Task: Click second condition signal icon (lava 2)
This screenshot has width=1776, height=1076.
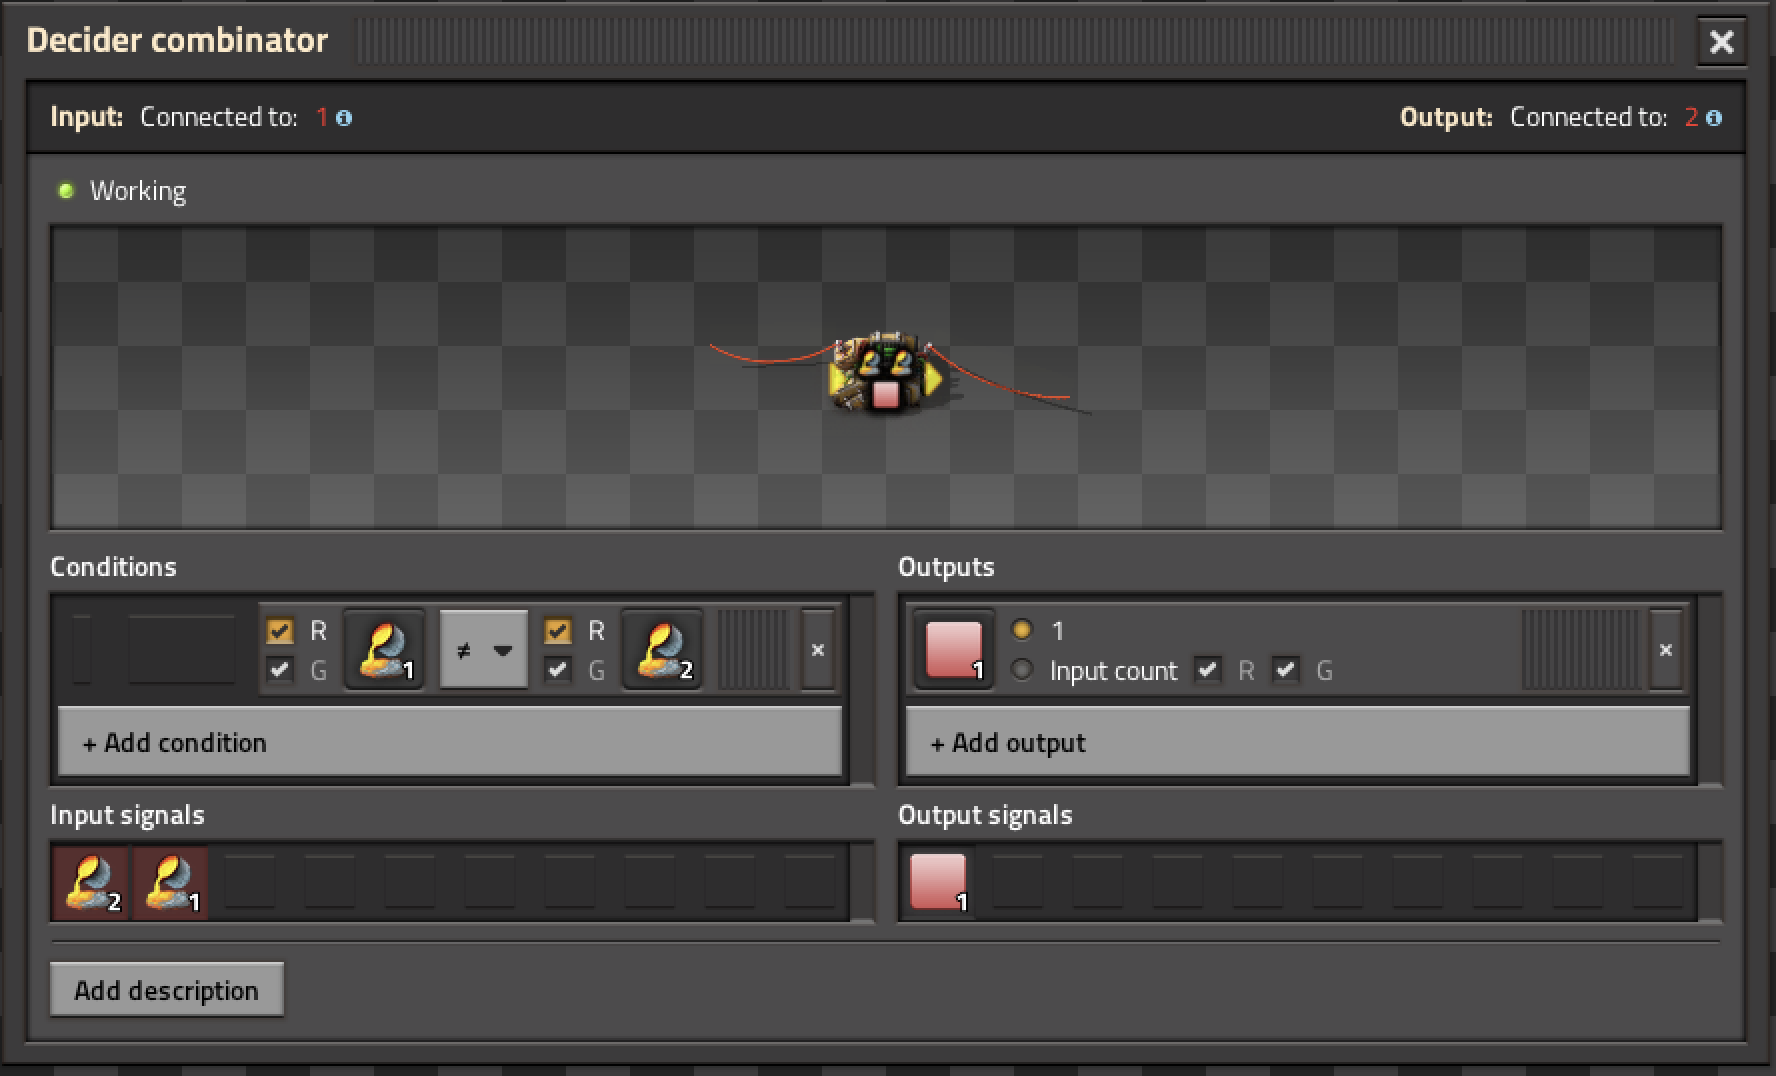Action: (662, 650)
